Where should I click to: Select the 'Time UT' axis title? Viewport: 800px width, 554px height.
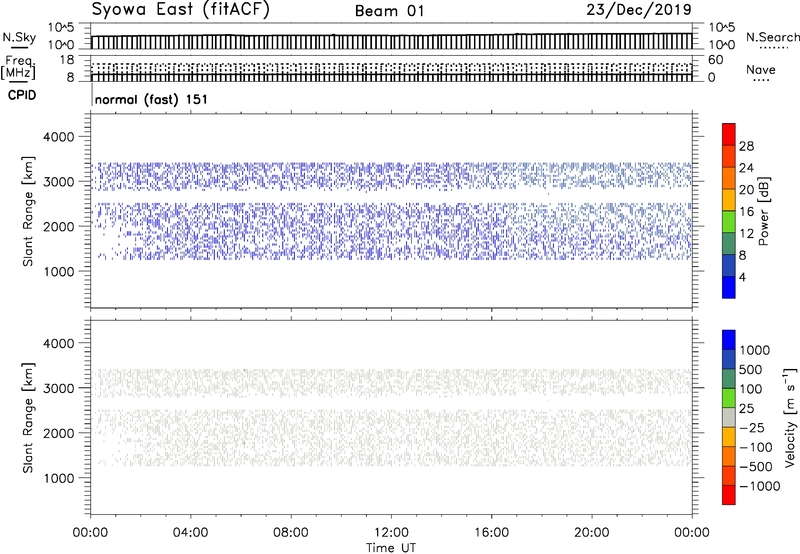tap(391, 548)
